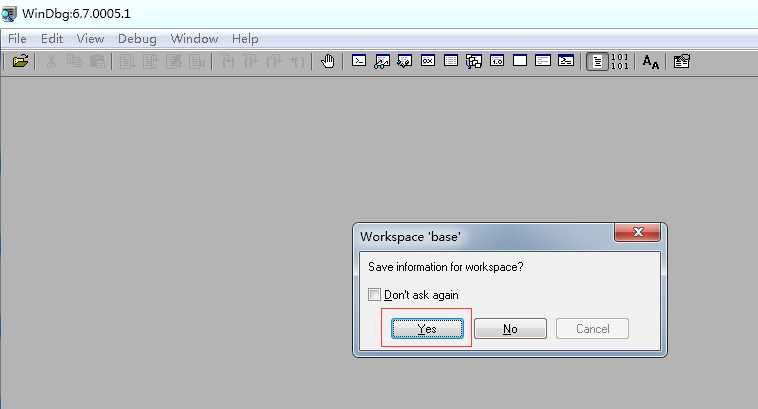758x409 pixels.
Task: Show the Call Stack window icon
Action: (474, 61)
